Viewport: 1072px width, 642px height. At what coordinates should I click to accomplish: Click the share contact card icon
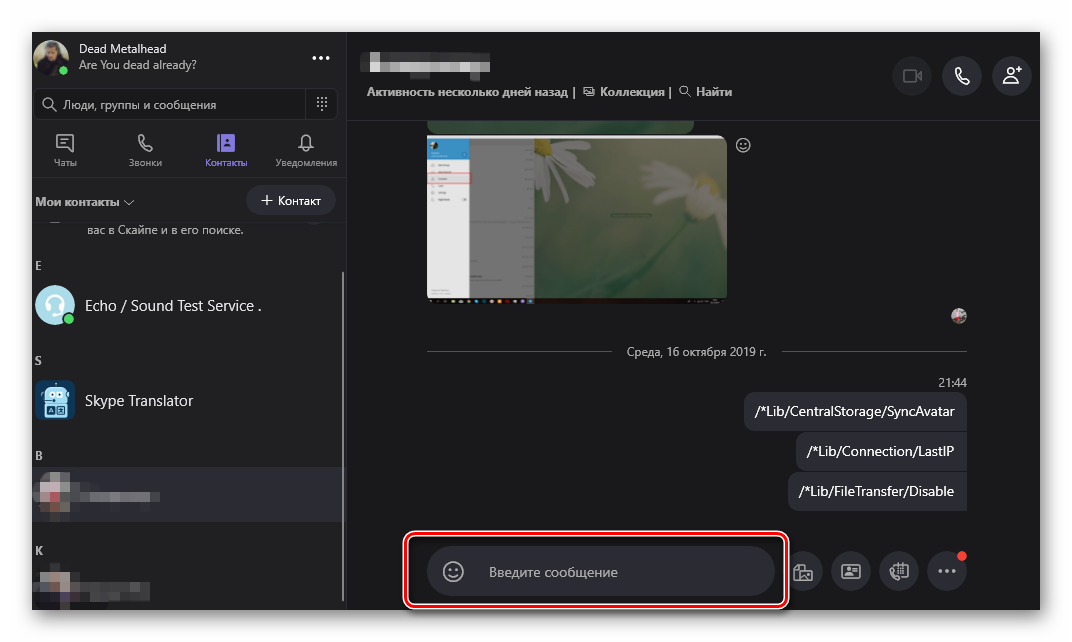[851, 572]
